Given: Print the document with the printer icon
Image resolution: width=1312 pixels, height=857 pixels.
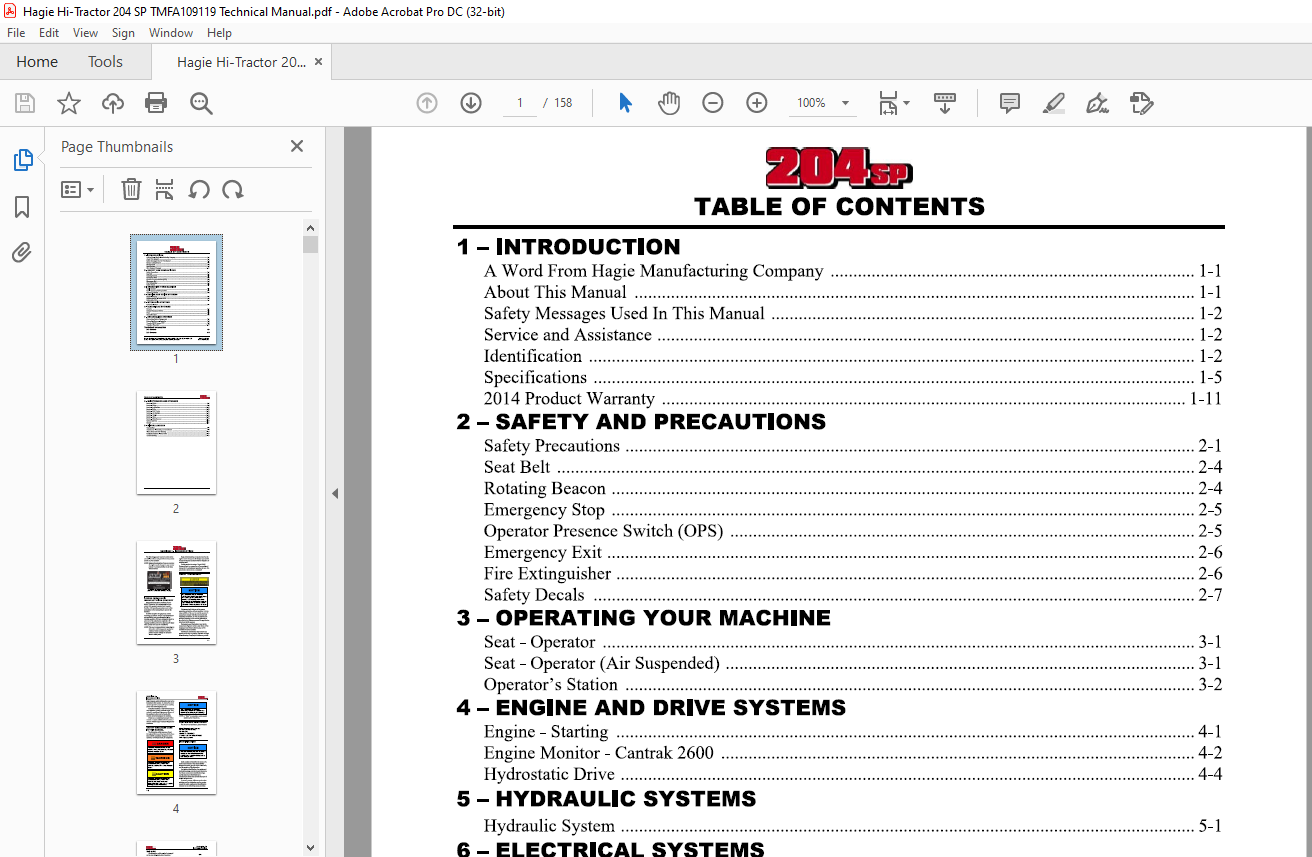Looking at the screenshot, I should coord(156,103).
